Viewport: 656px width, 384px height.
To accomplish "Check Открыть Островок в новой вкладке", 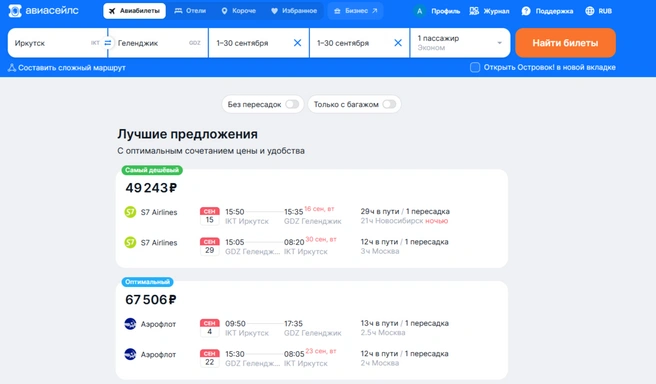I will [x=475, y=67].
